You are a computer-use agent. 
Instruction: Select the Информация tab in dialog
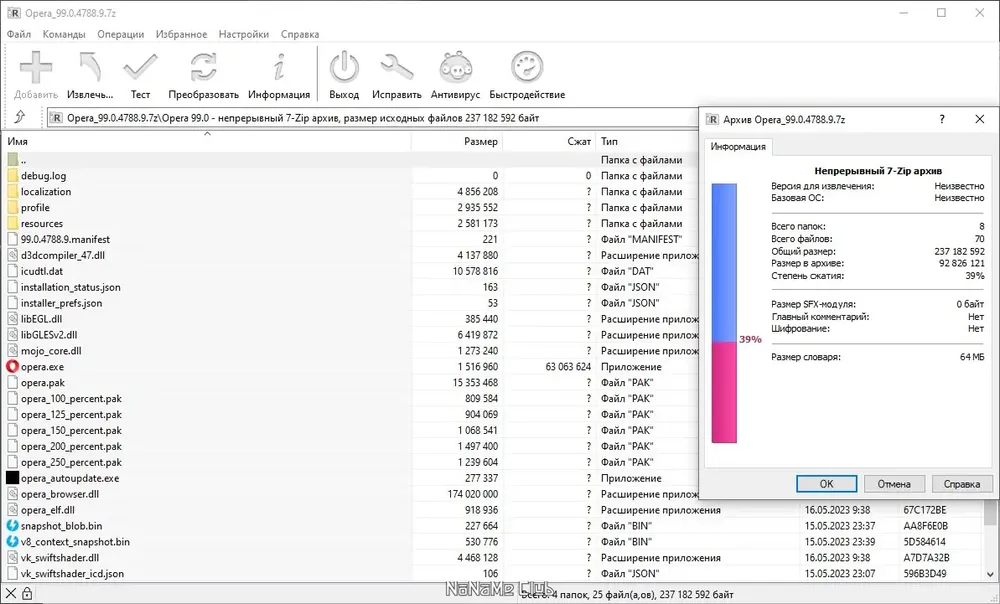[738, 147]
